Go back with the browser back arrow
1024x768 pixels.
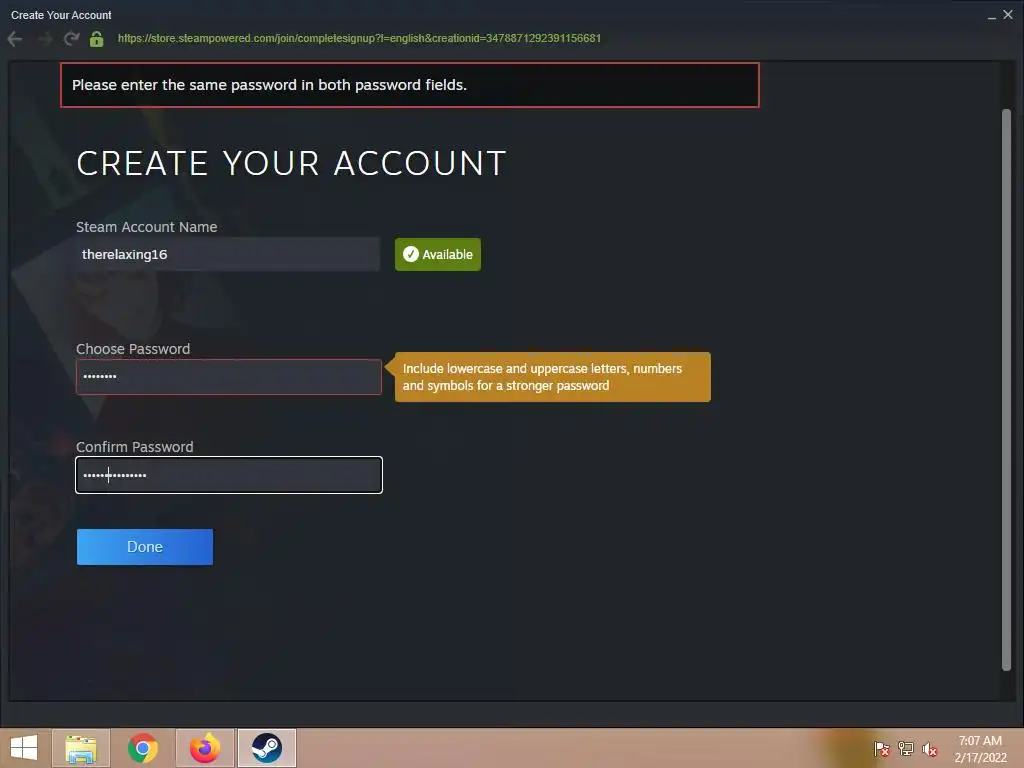pyautogui.click(x=15, y=39)
